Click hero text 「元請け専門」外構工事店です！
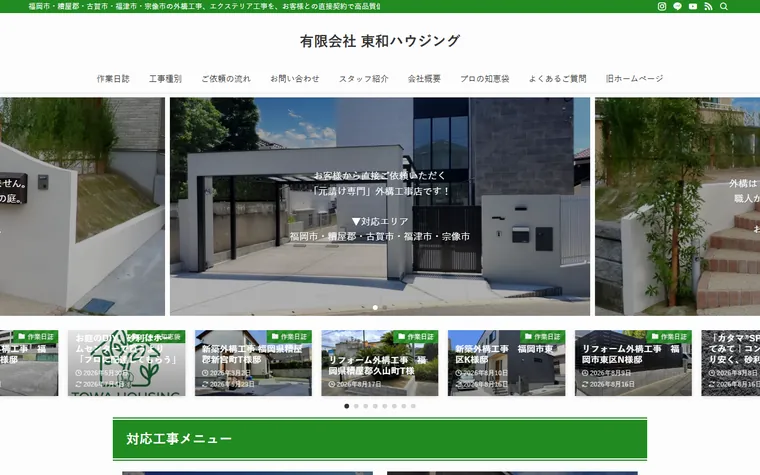 pos(380,191)
